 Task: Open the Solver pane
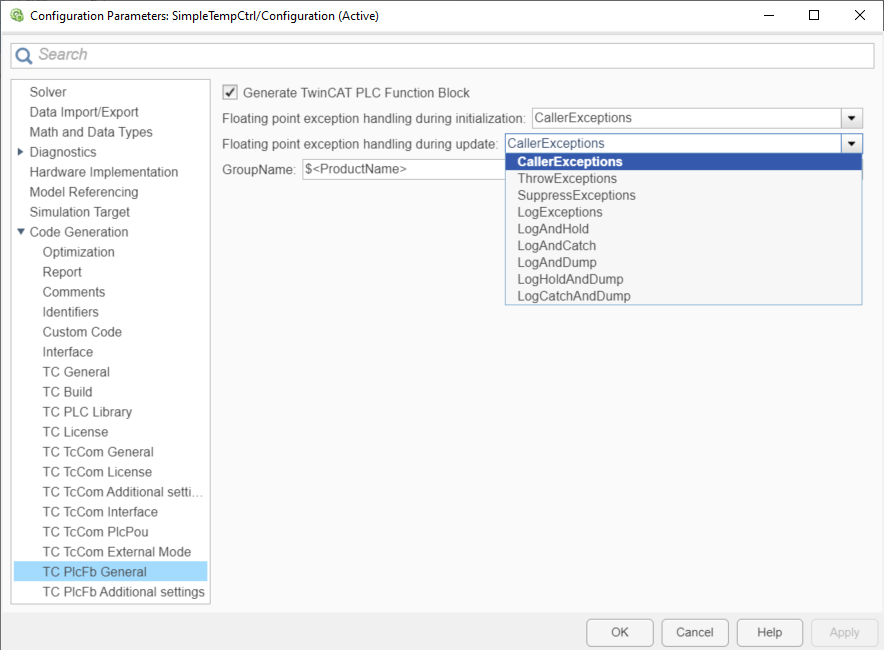(48, 92)
